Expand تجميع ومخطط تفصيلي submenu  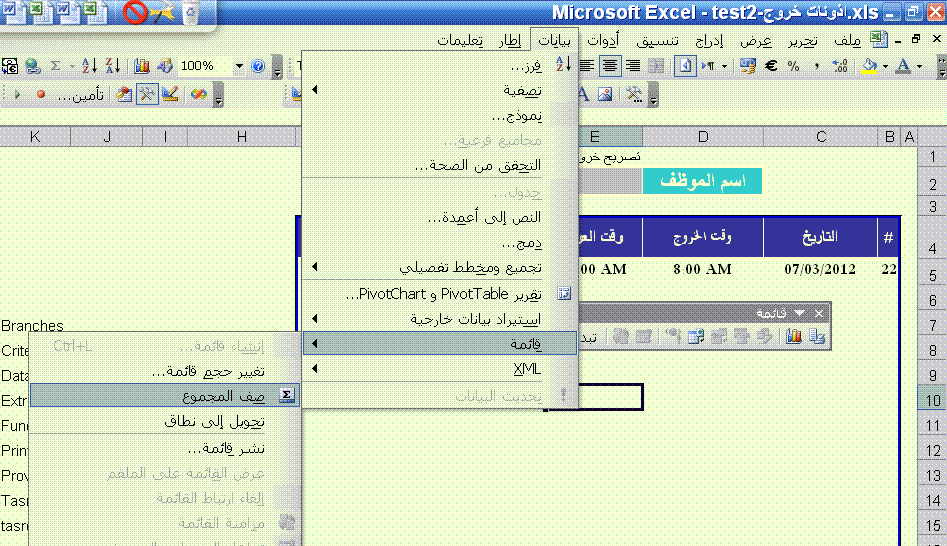[440, 267]
